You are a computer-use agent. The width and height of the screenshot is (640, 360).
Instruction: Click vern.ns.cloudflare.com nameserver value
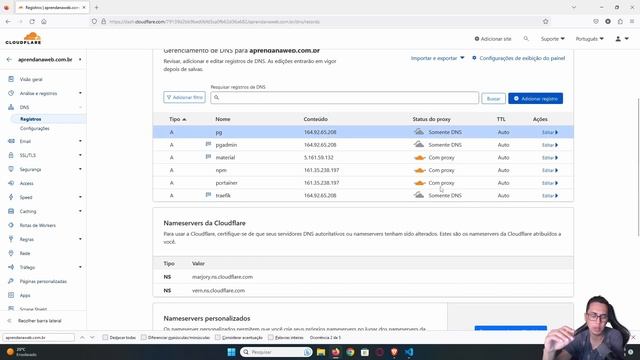[x=218, y=291]
